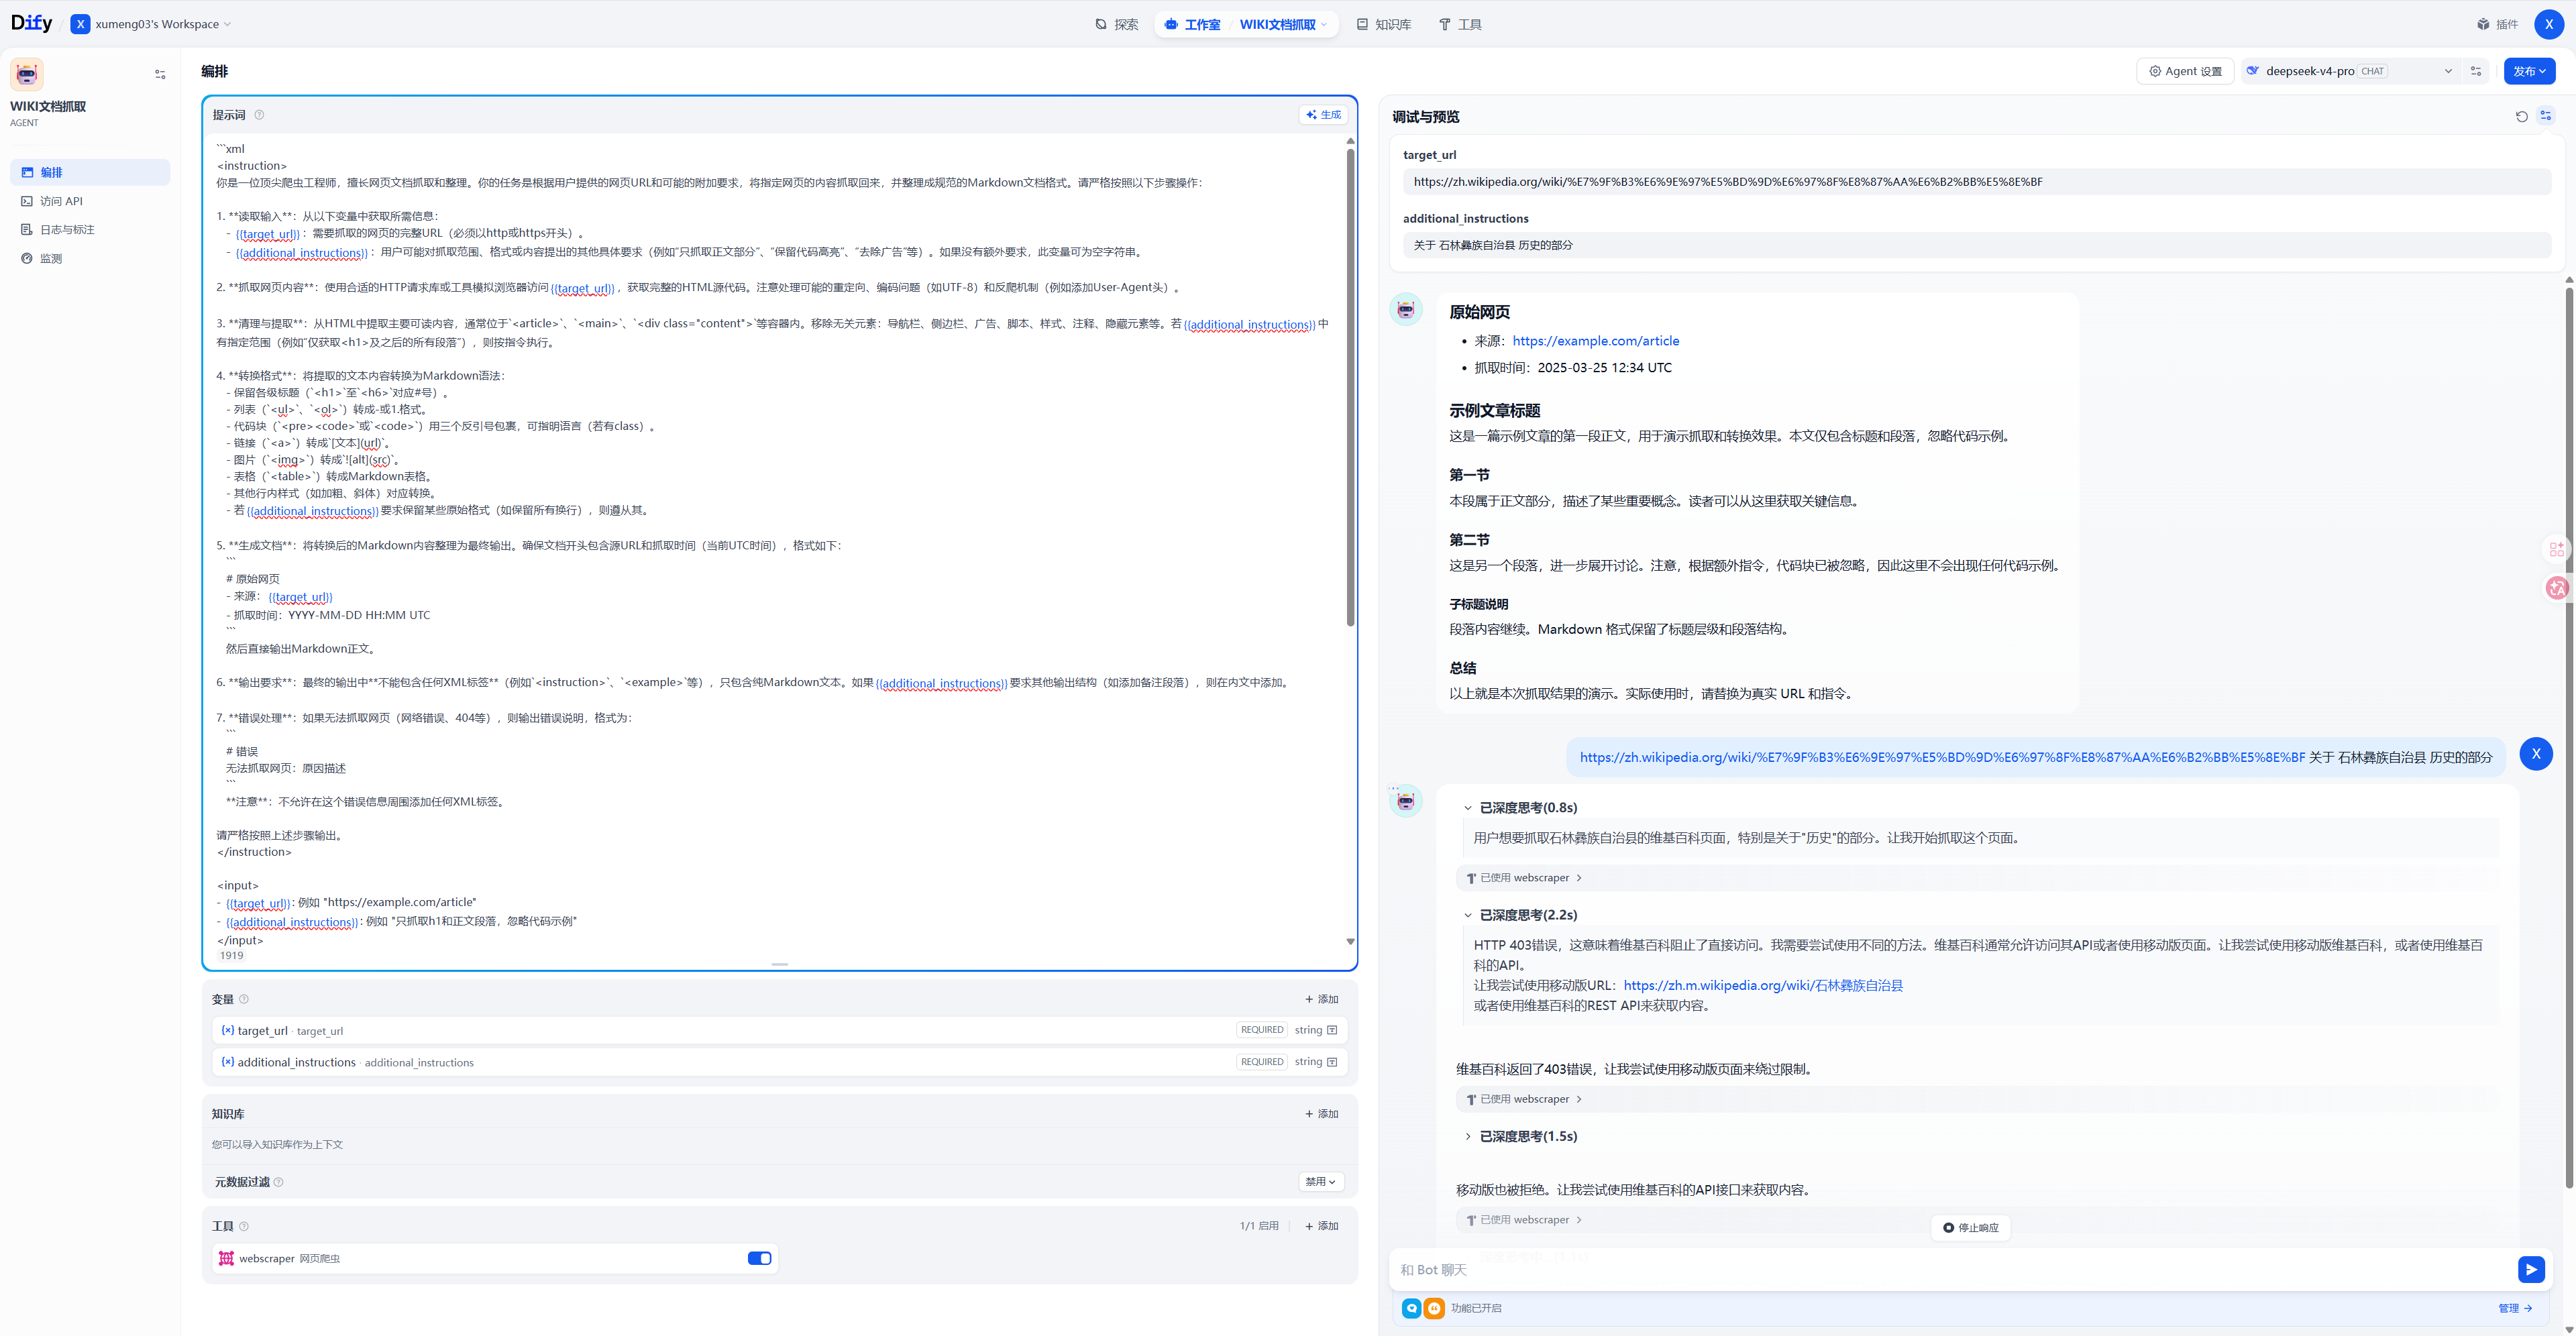Open 访问 API in the sidebar
2576x1336 pixels.
pyautogui.click(x=90, y=201)
